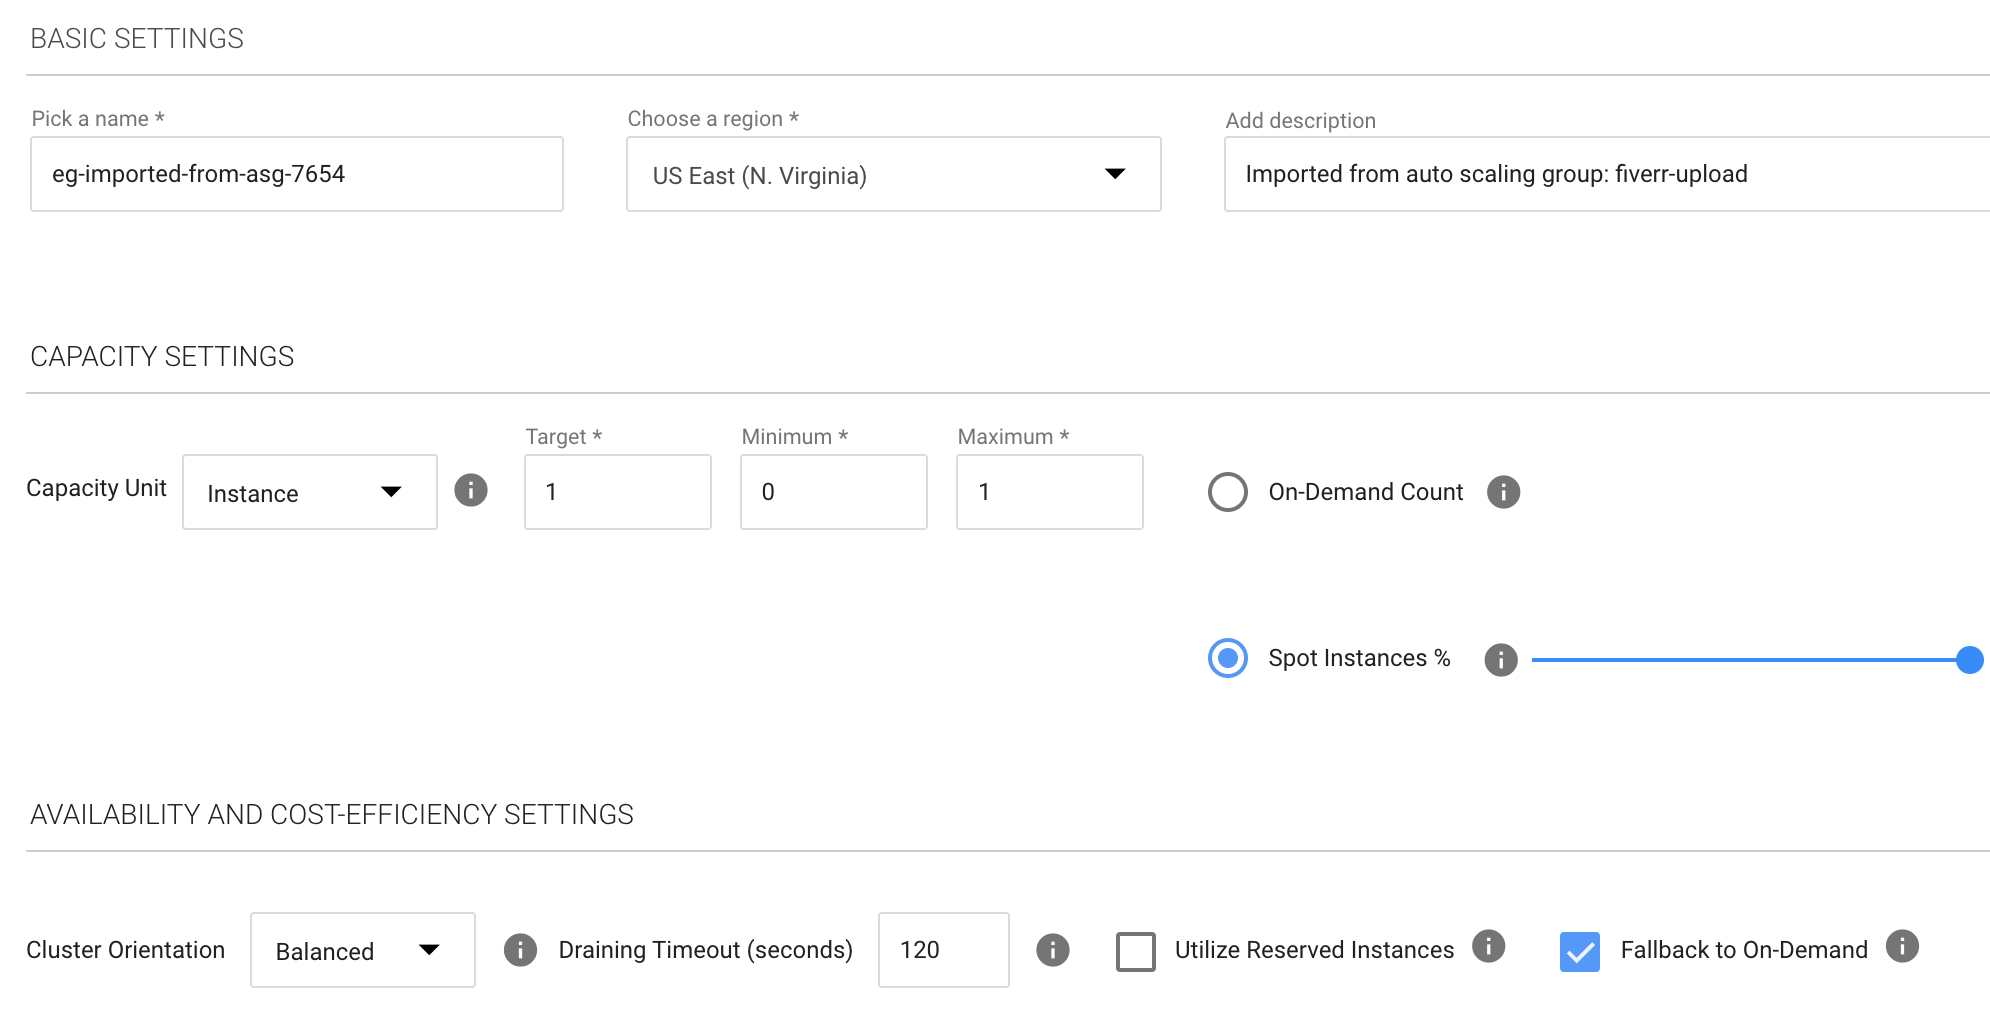Uncheck the Fallback to On-Demand checkbox
The width and height of the screenshot is (1990, 1016).
click(x=1580, y=951)
